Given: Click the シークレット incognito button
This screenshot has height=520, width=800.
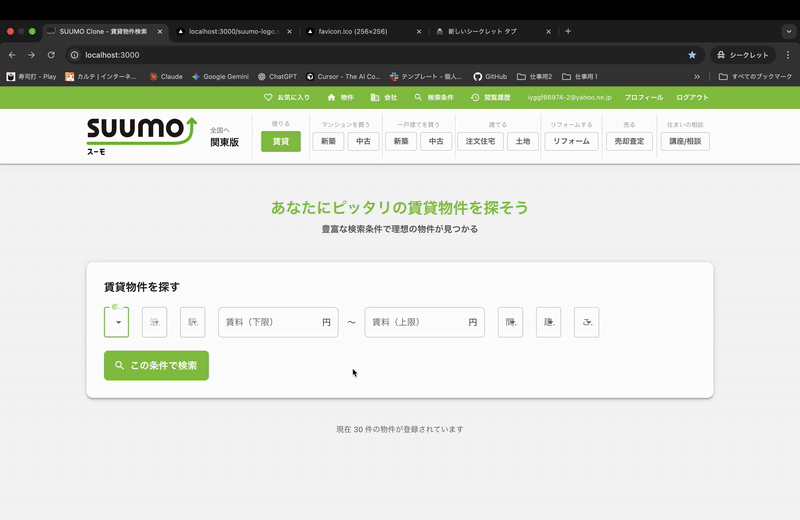Looking at the screenshot, I should (x=743, y=55).
